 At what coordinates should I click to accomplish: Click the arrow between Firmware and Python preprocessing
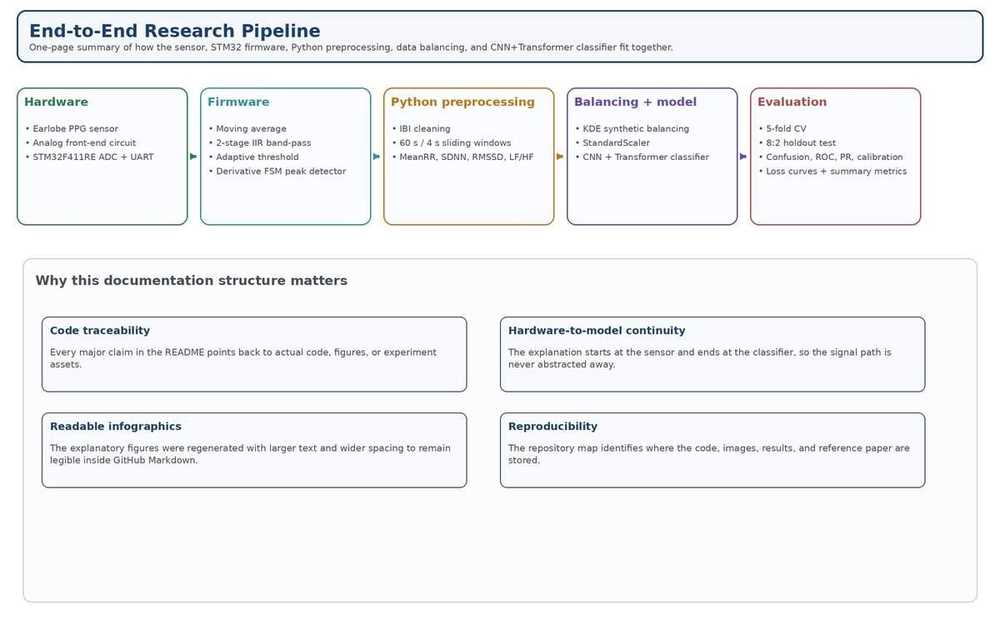(376, 156)
